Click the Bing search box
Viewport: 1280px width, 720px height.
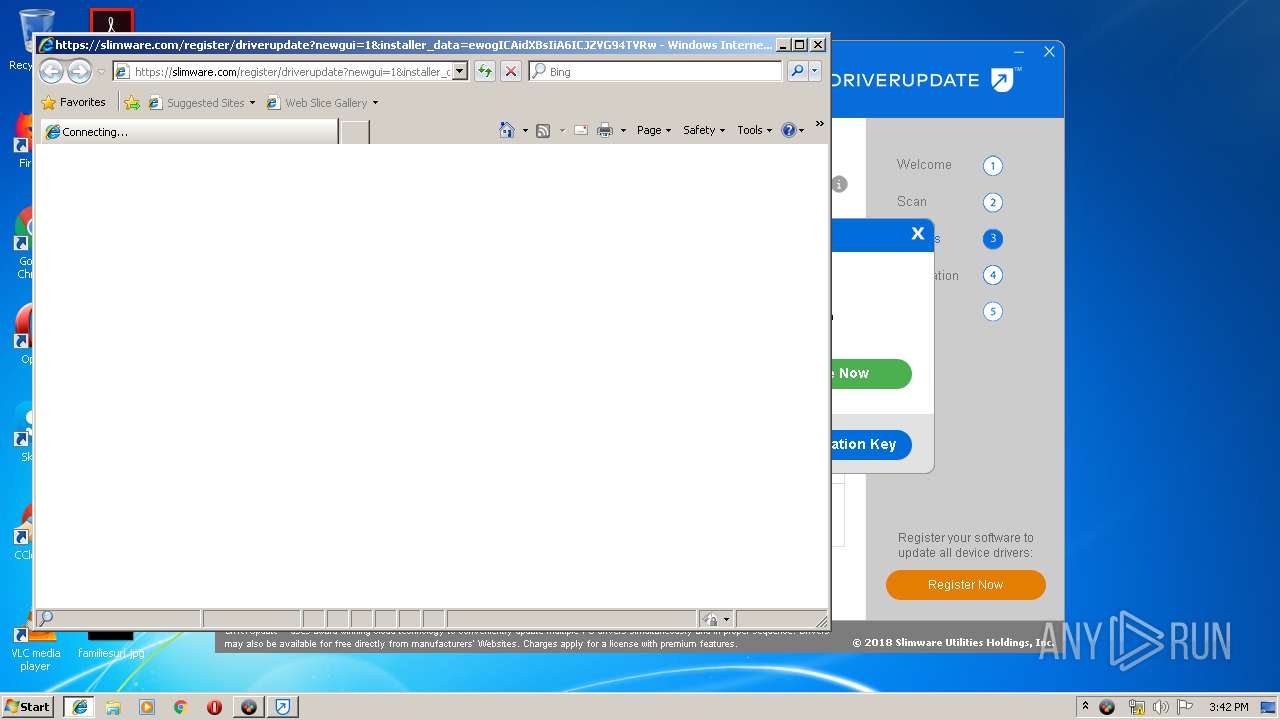click(656, 71)
